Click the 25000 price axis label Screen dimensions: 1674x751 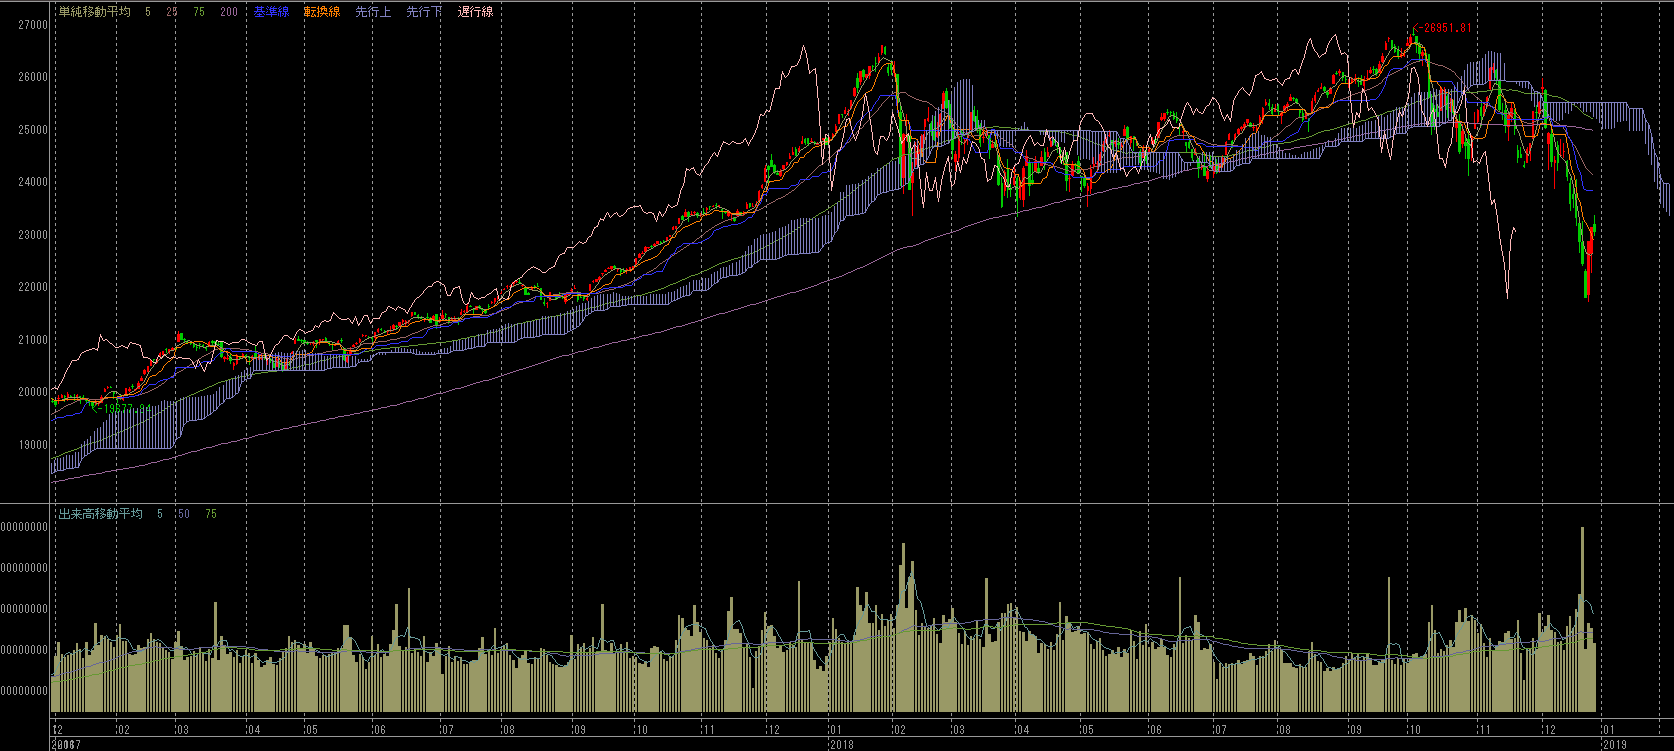coord(33,130)
